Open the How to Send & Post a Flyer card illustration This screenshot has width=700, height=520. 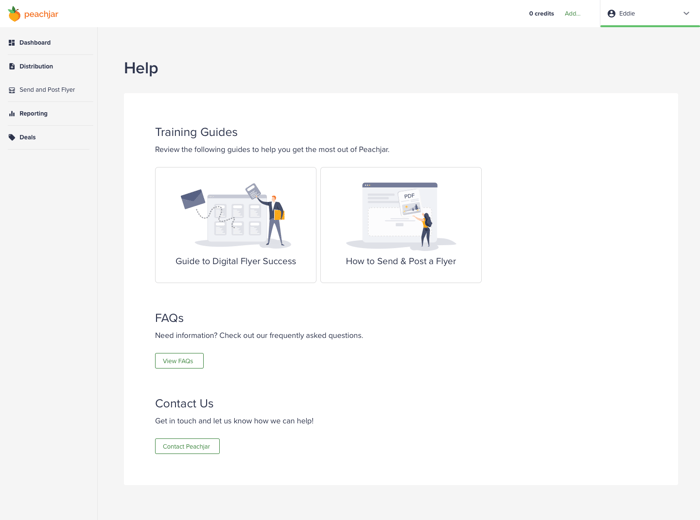click(x=400, y=216)
